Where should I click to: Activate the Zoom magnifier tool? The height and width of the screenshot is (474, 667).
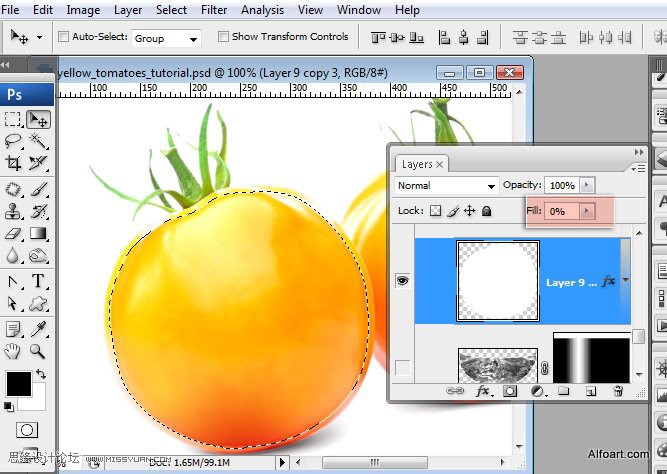point(38,351)
